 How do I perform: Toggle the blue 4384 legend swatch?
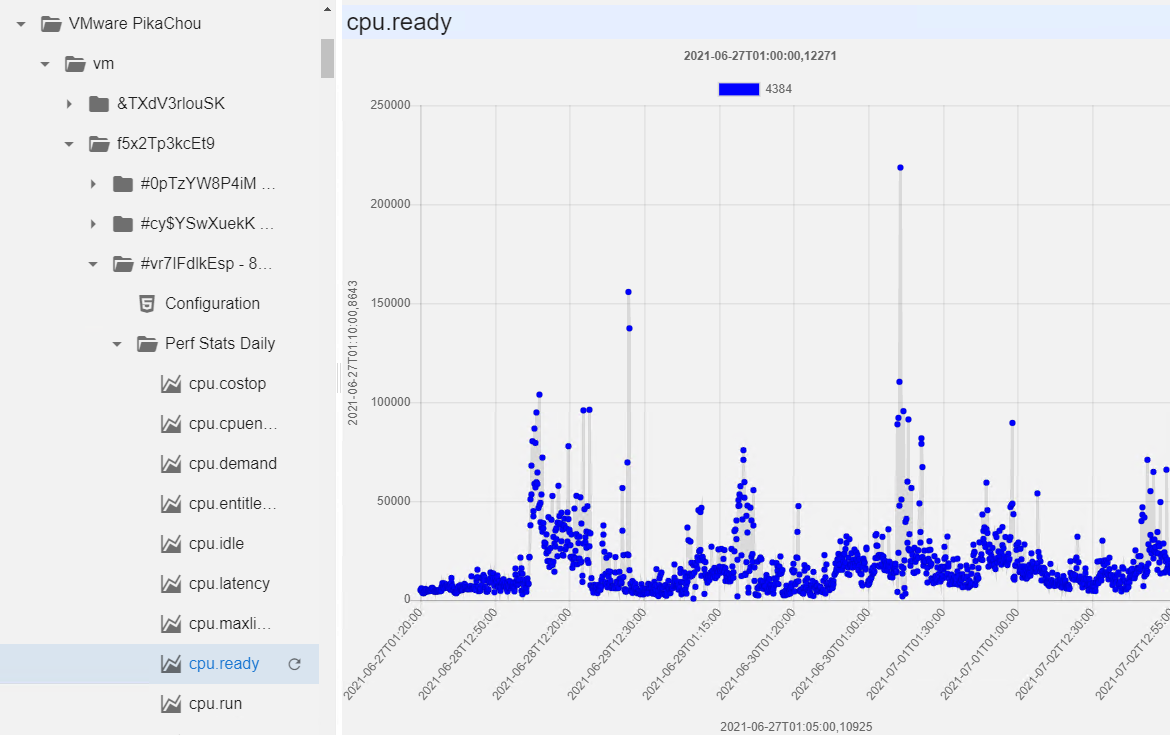[x=739, y=90]
